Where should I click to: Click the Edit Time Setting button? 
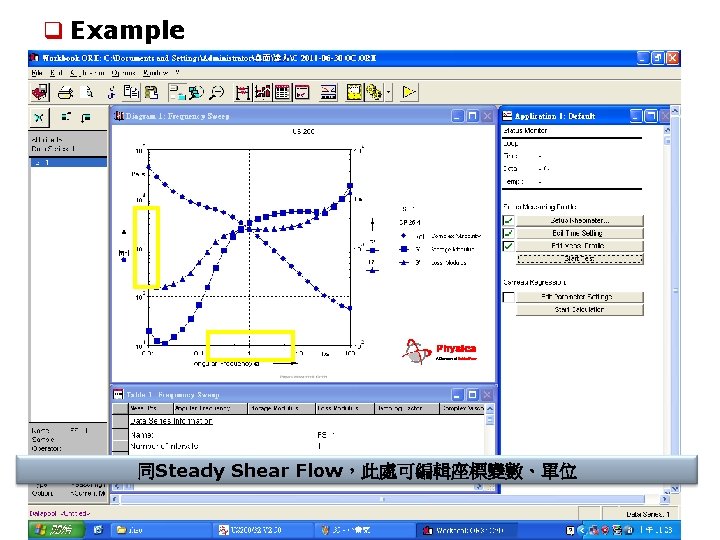(x=579, y=233)
